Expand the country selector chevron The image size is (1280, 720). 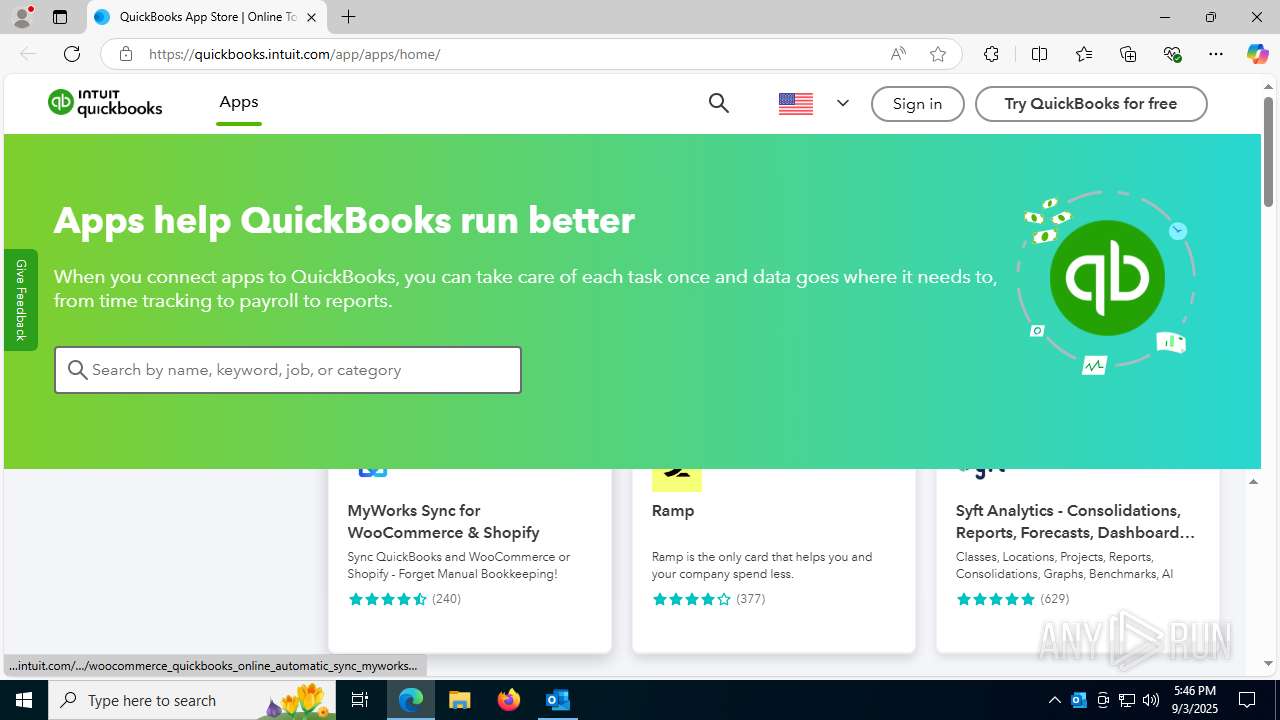pyautogui.click(x=843, y=103)
